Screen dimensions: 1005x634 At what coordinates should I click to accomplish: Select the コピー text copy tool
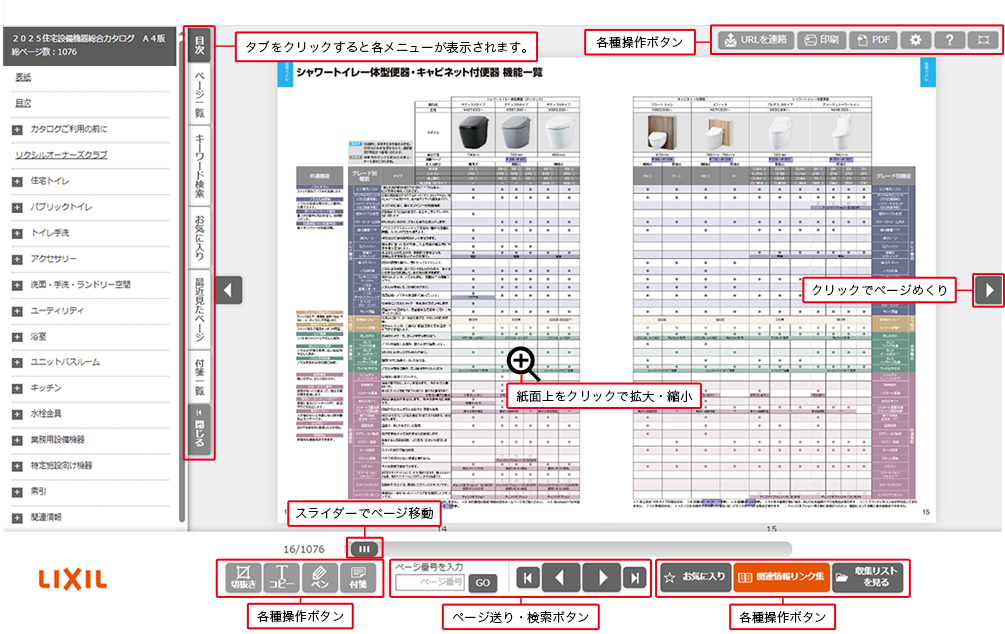280,578
